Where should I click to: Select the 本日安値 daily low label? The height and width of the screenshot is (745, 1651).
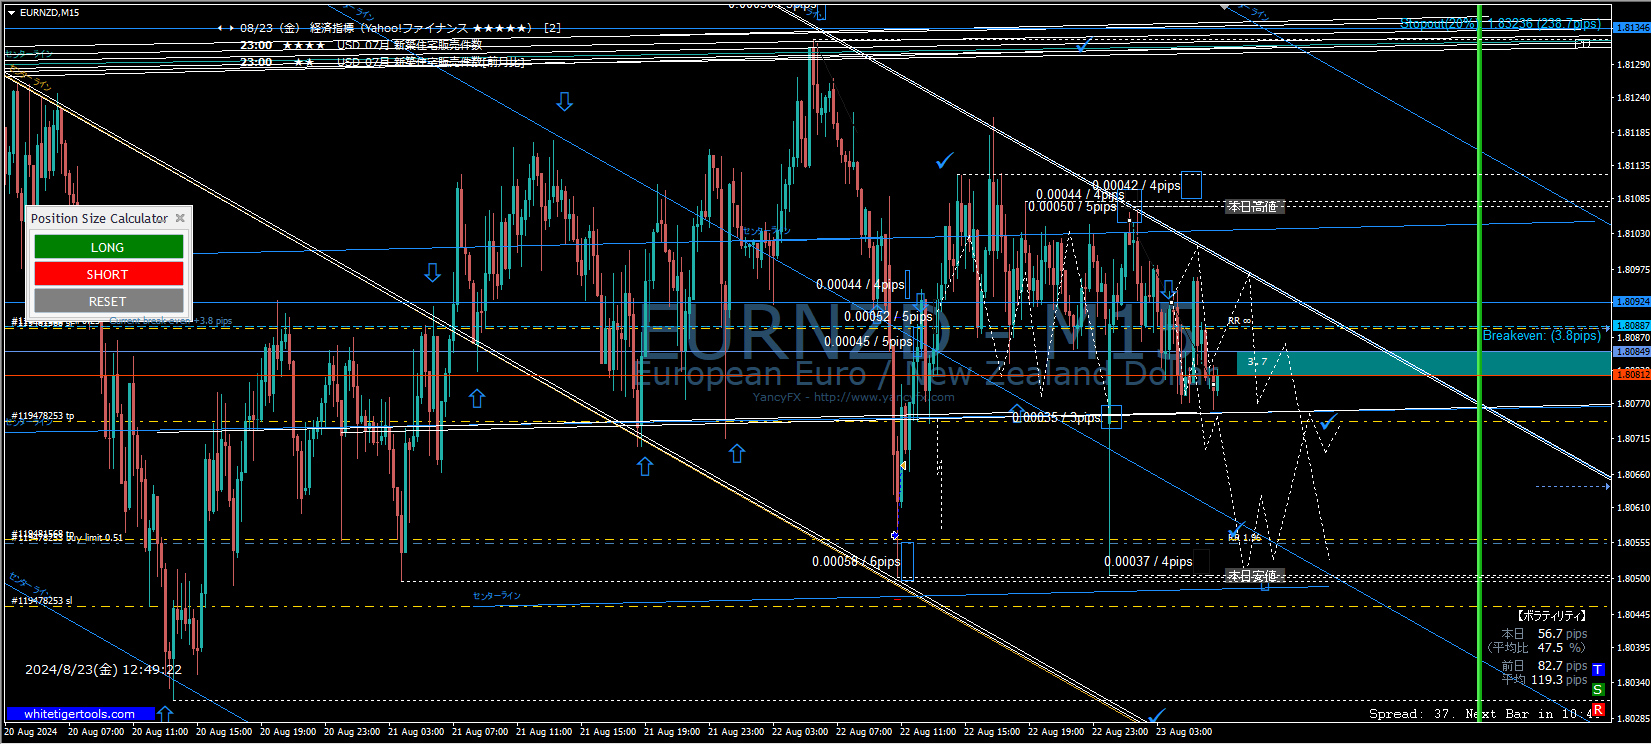pyautogui.click(x=1252, y=577)
